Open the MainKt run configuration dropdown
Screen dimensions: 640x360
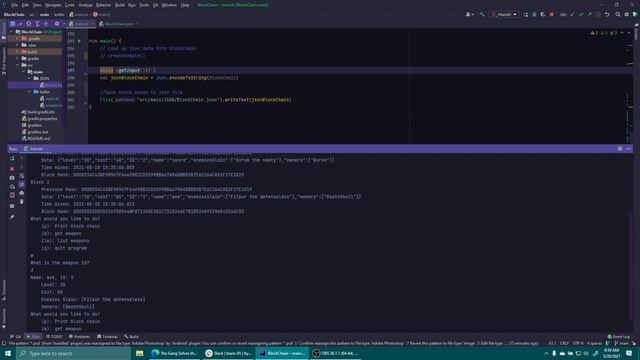coord(505,14)
